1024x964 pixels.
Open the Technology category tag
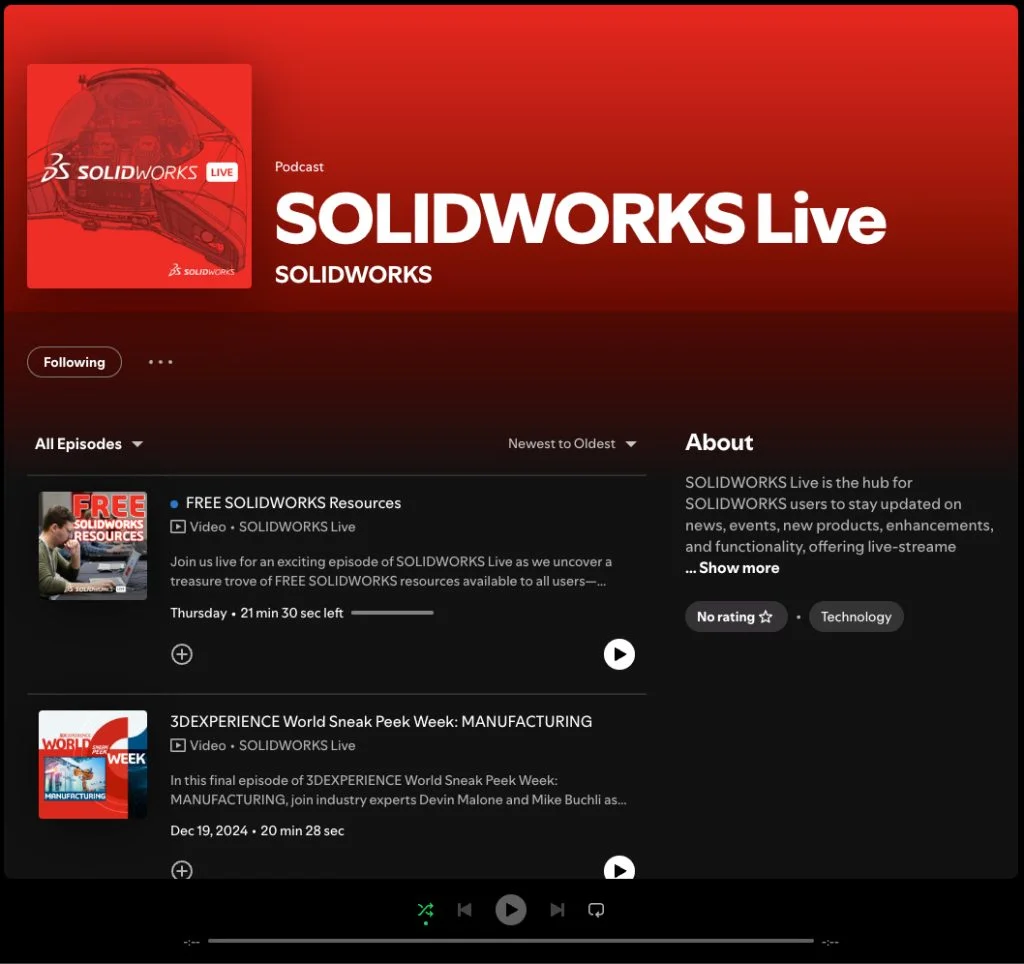tap(856, 617)
